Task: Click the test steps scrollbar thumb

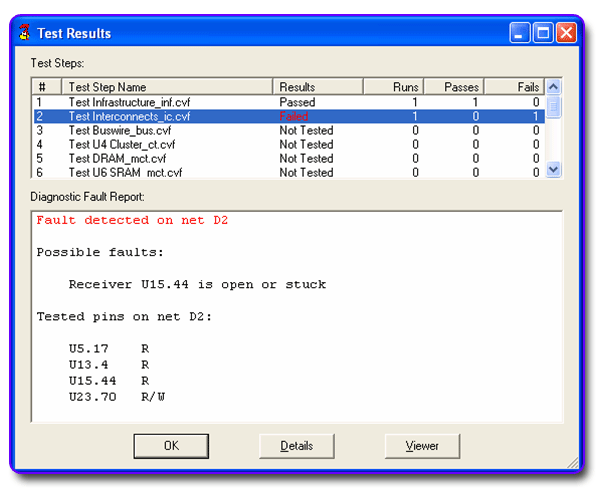Action: [x=553, y=107]
